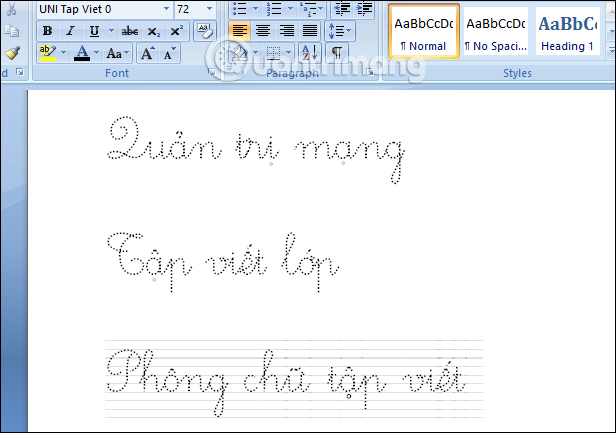Viewport: 616px width, 433px height.
Task: Open highlight color dropdown arrow
Action: tap(64, 53)
